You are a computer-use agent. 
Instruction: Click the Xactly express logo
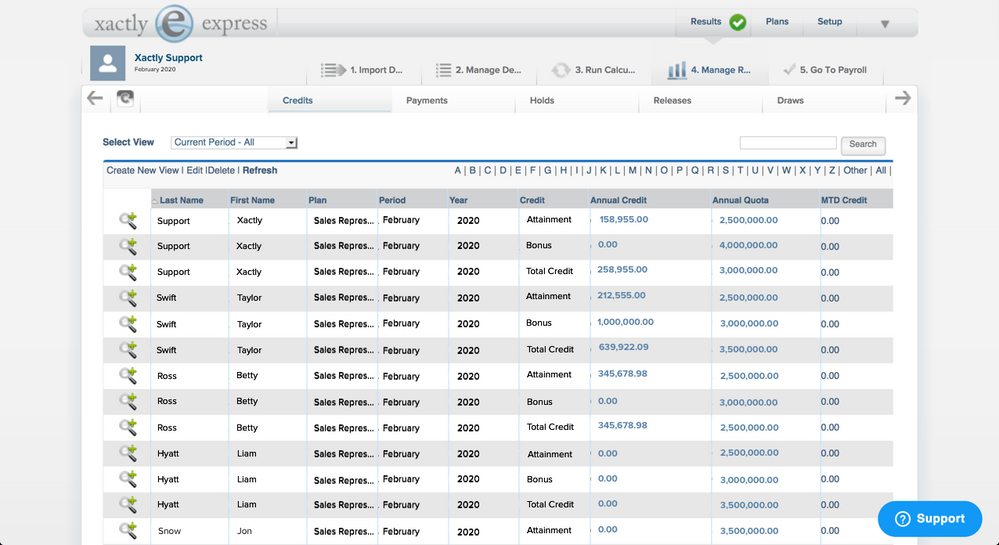point(180,24)
